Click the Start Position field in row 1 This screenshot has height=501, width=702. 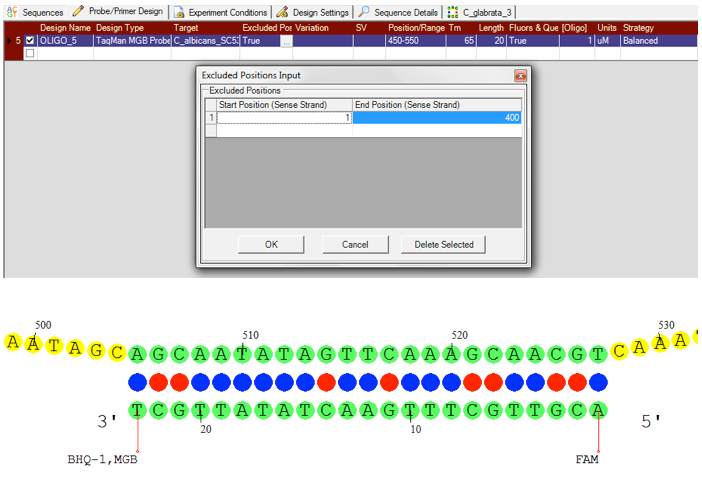click(284, 118)
